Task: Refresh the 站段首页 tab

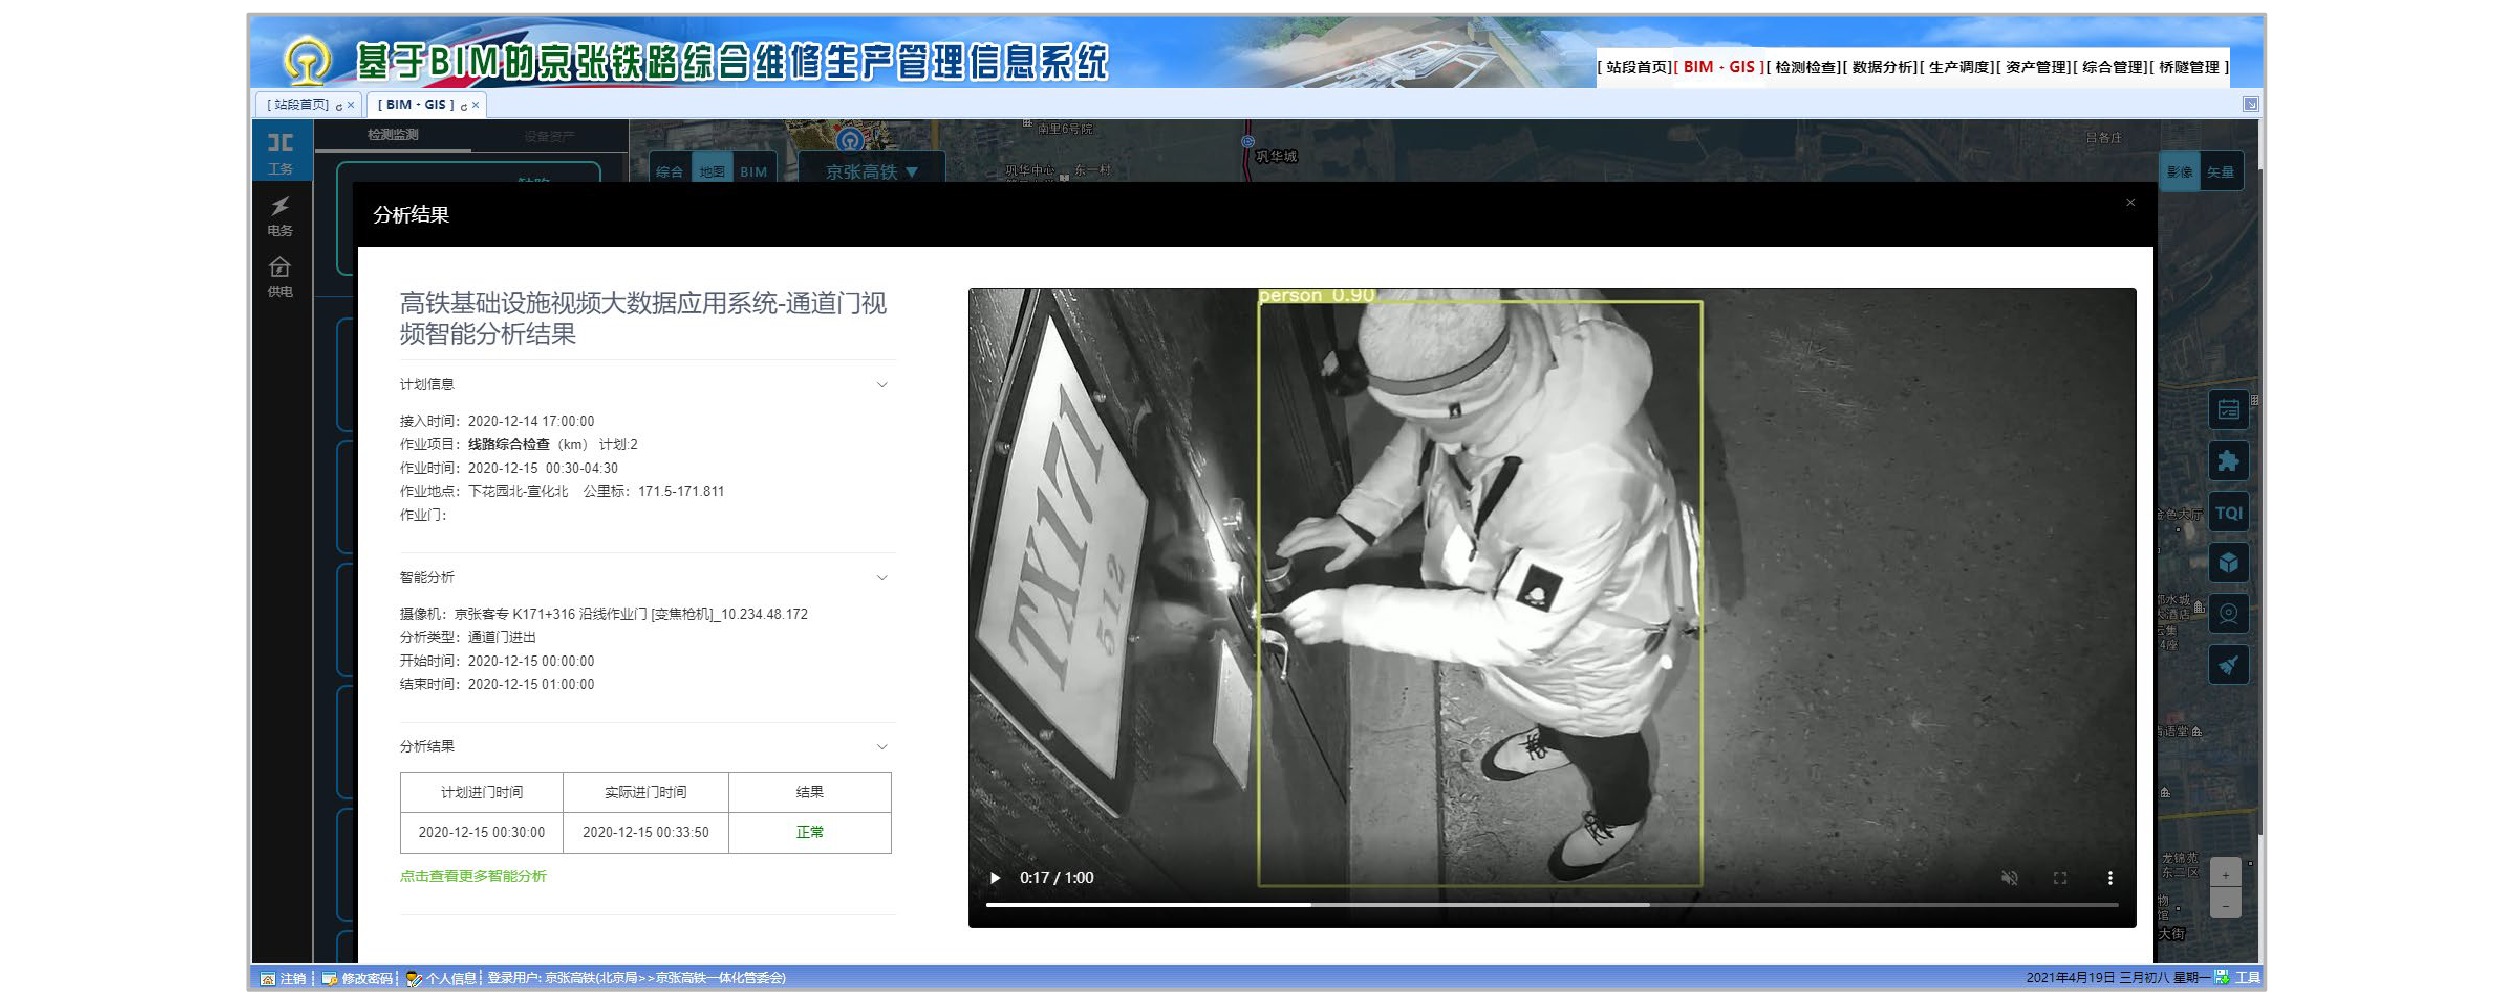Action: coord(339,106)
